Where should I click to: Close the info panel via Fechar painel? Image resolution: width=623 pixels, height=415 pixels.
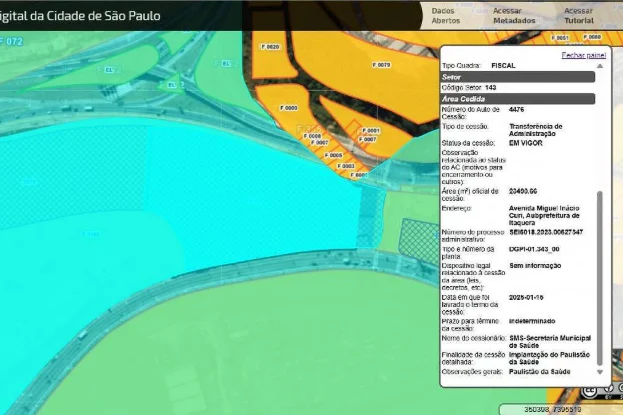[583, 55]
